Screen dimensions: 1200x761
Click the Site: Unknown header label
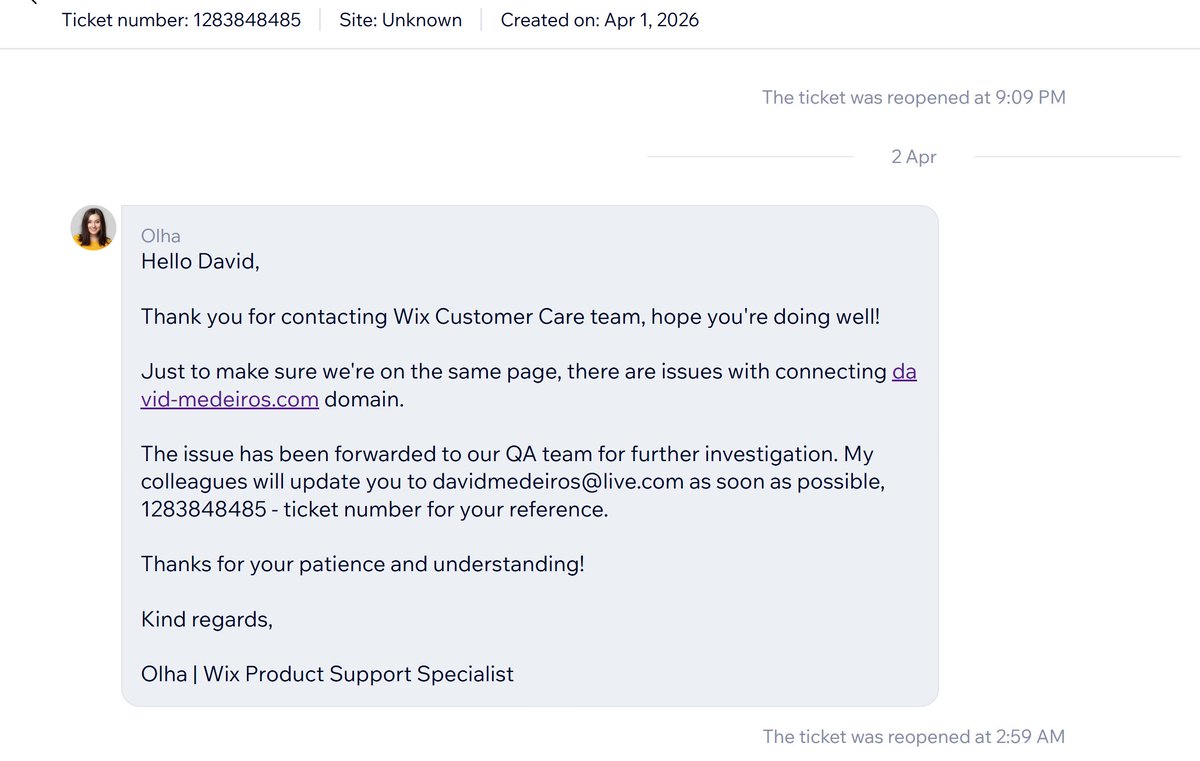400,20
